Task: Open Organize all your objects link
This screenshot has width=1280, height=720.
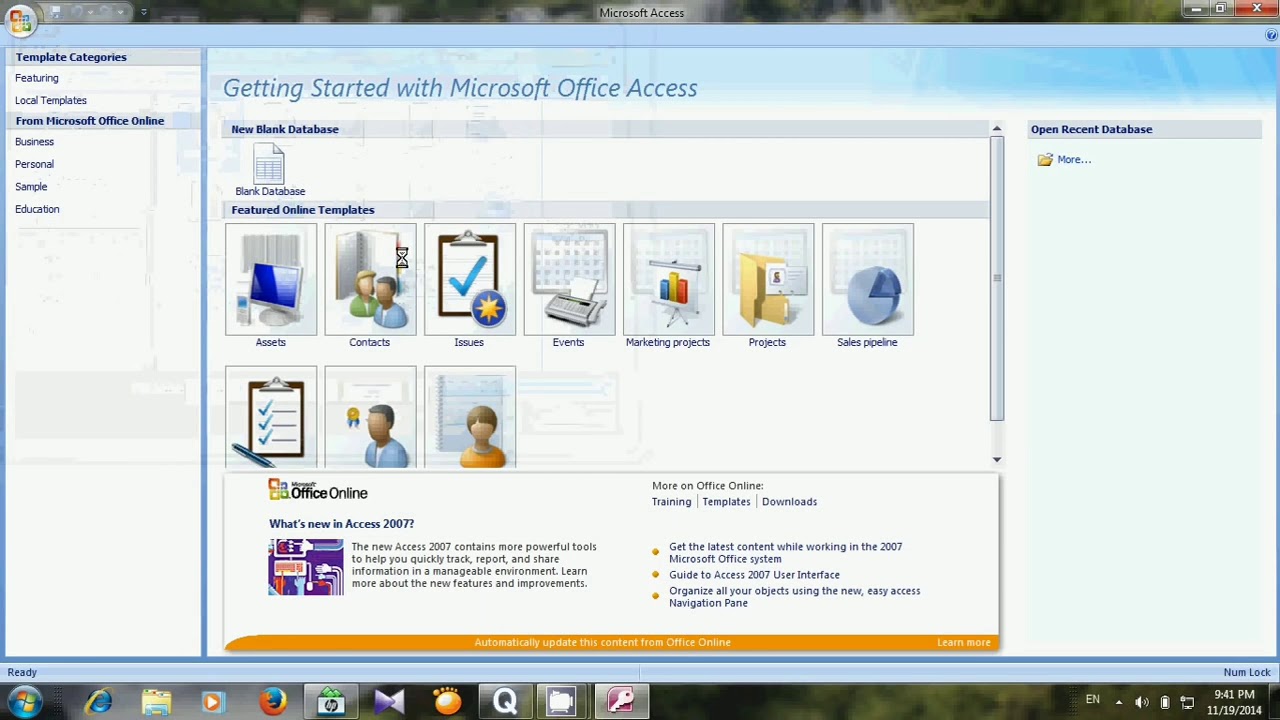Action: pos(794,597)
